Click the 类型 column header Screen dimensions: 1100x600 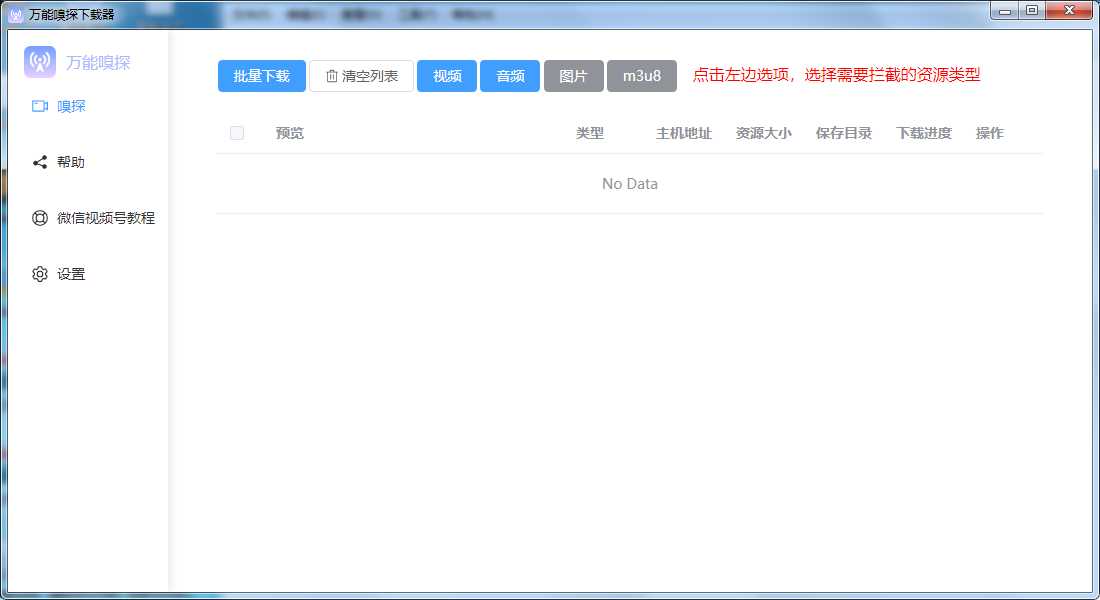(590, 133)
